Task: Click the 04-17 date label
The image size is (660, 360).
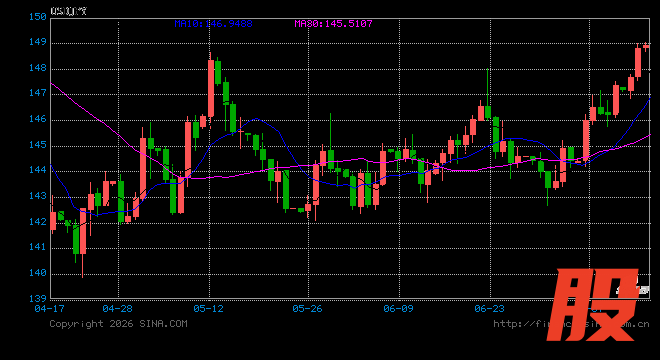Action: [x=50, y=309]
